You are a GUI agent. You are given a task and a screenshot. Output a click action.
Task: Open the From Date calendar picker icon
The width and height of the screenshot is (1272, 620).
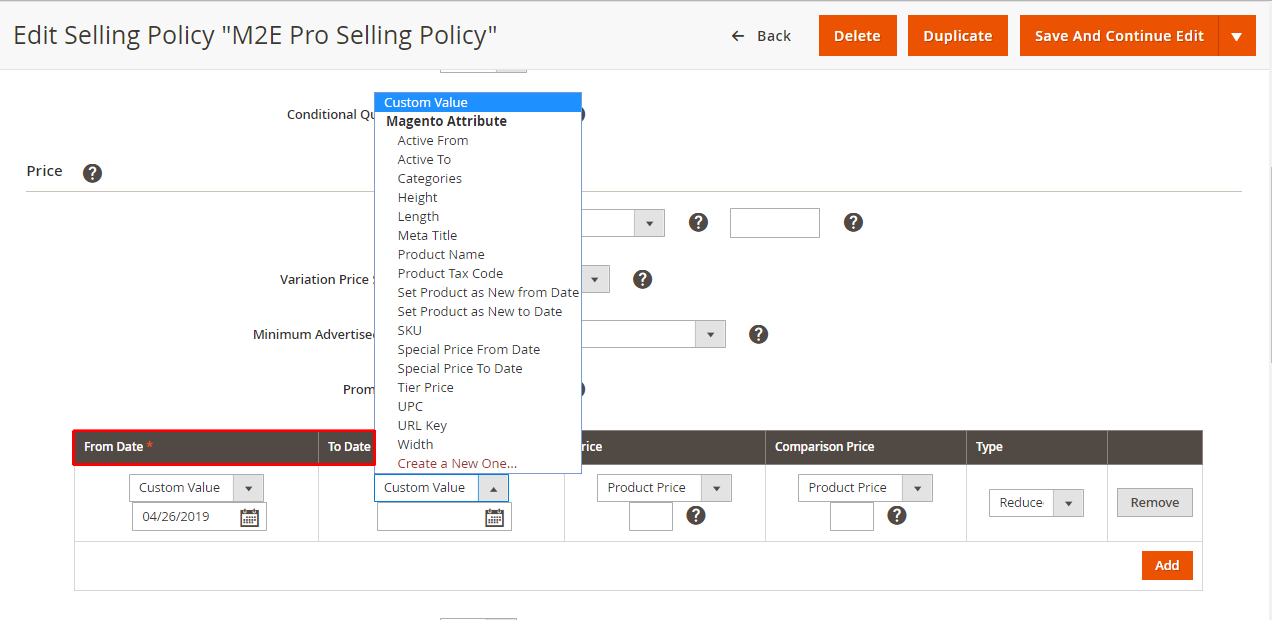tap(249, 517)
